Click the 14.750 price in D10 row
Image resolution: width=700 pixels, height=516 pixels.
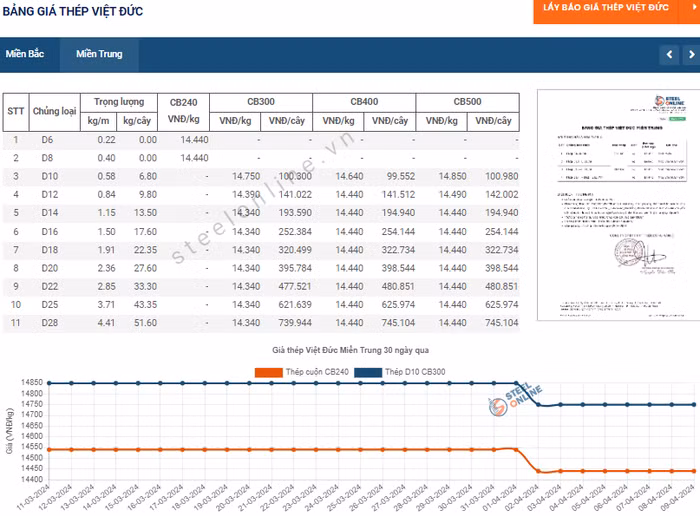(x=246, y=176)
